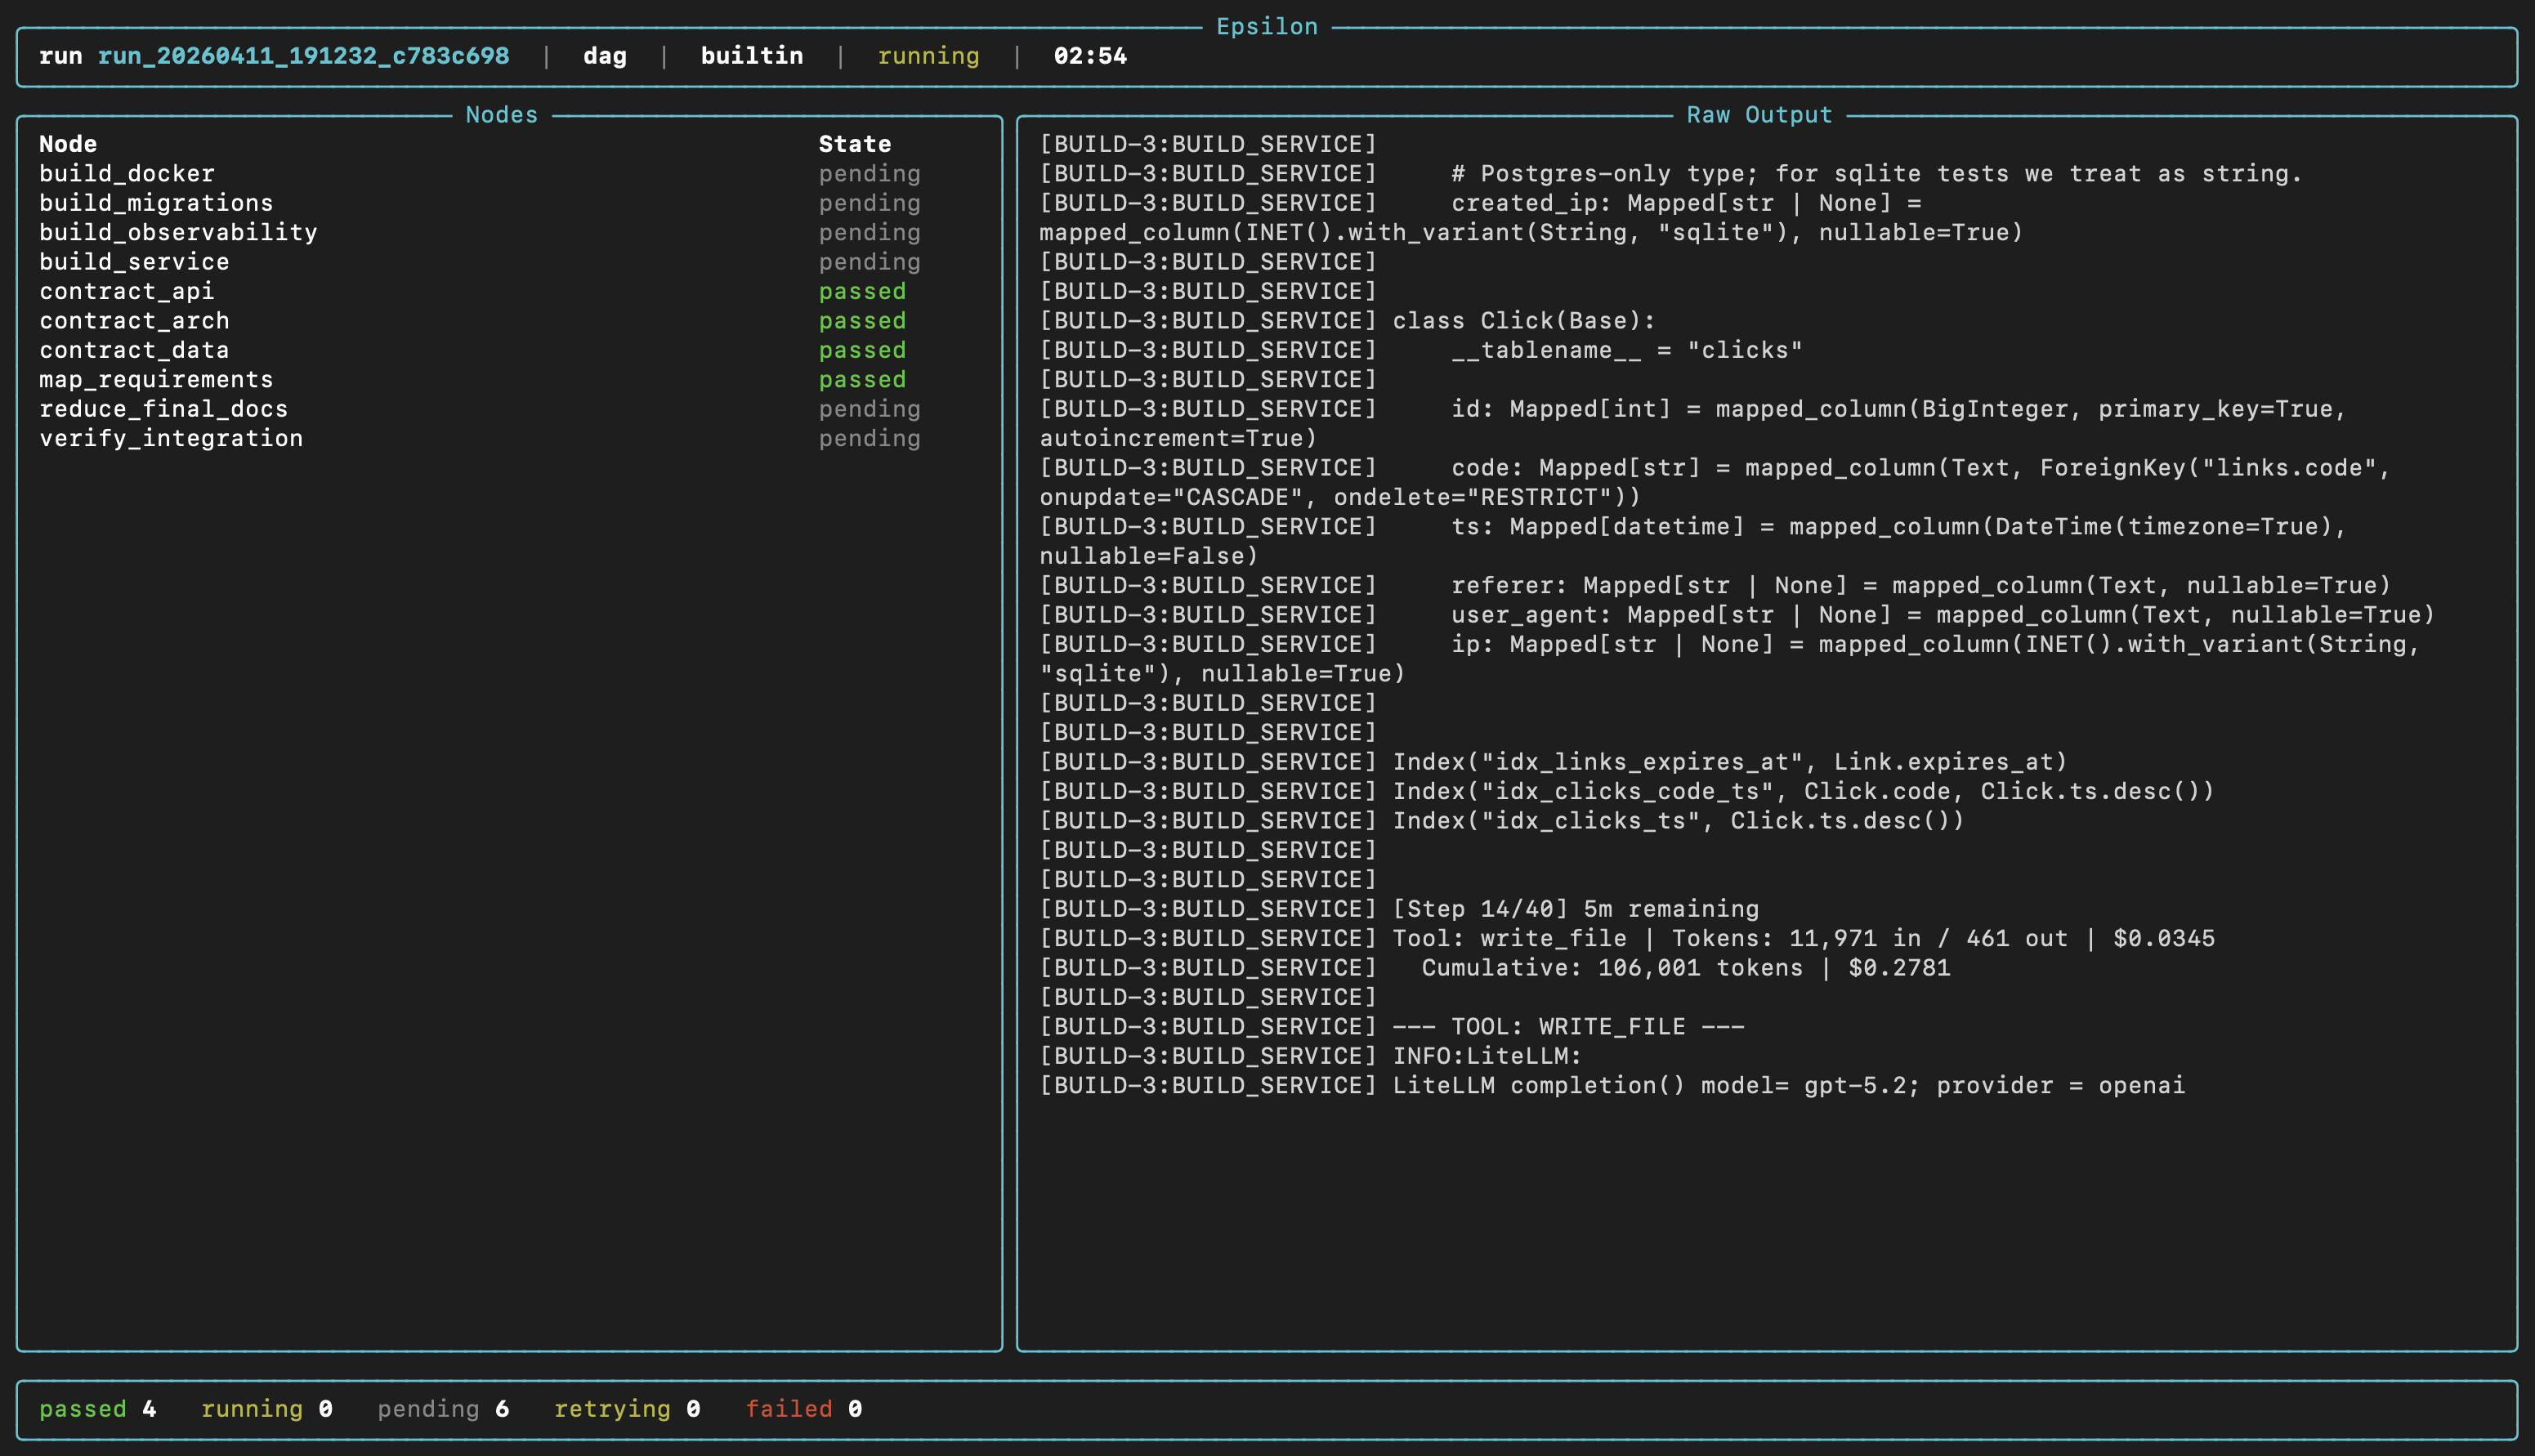This screenshot has height=1456, width=2535.
Task: Click the 'id: Mapped[int]' output line
Action: click(x=1693, y=424)
